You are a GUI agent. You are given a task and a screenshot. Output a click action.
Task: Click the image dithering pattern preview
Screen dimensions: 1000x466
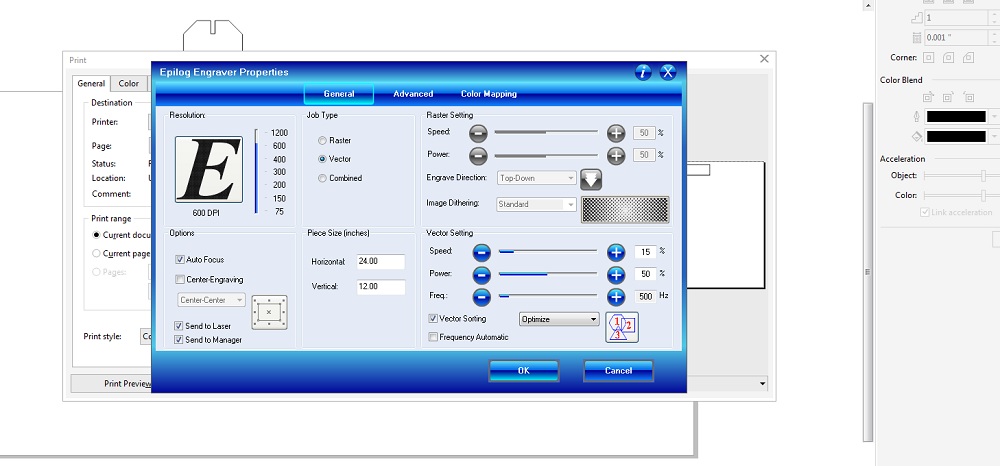coord(625,210)
